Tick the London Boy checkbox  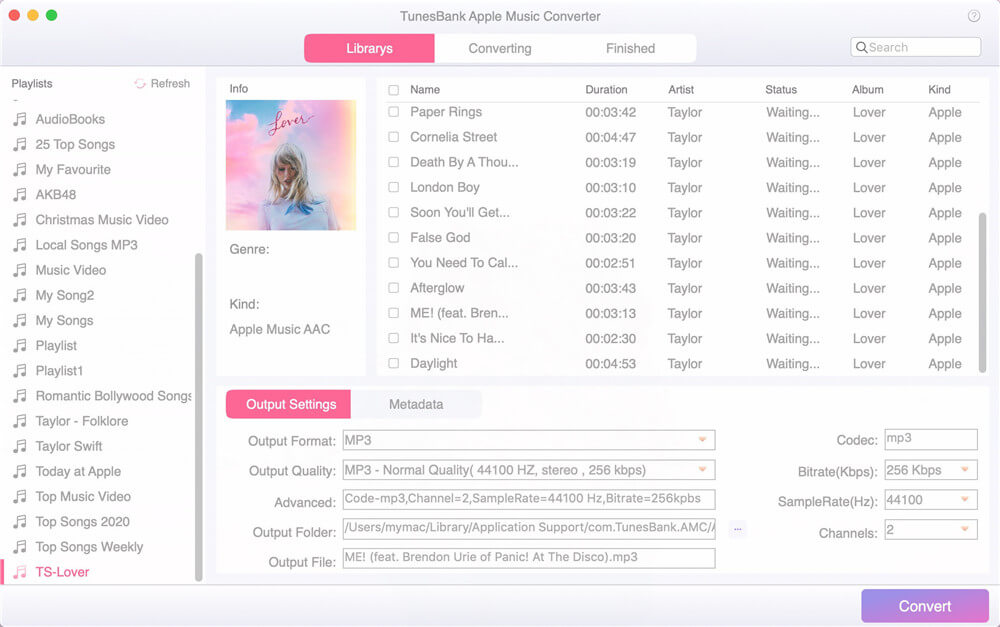coord(393,188)
